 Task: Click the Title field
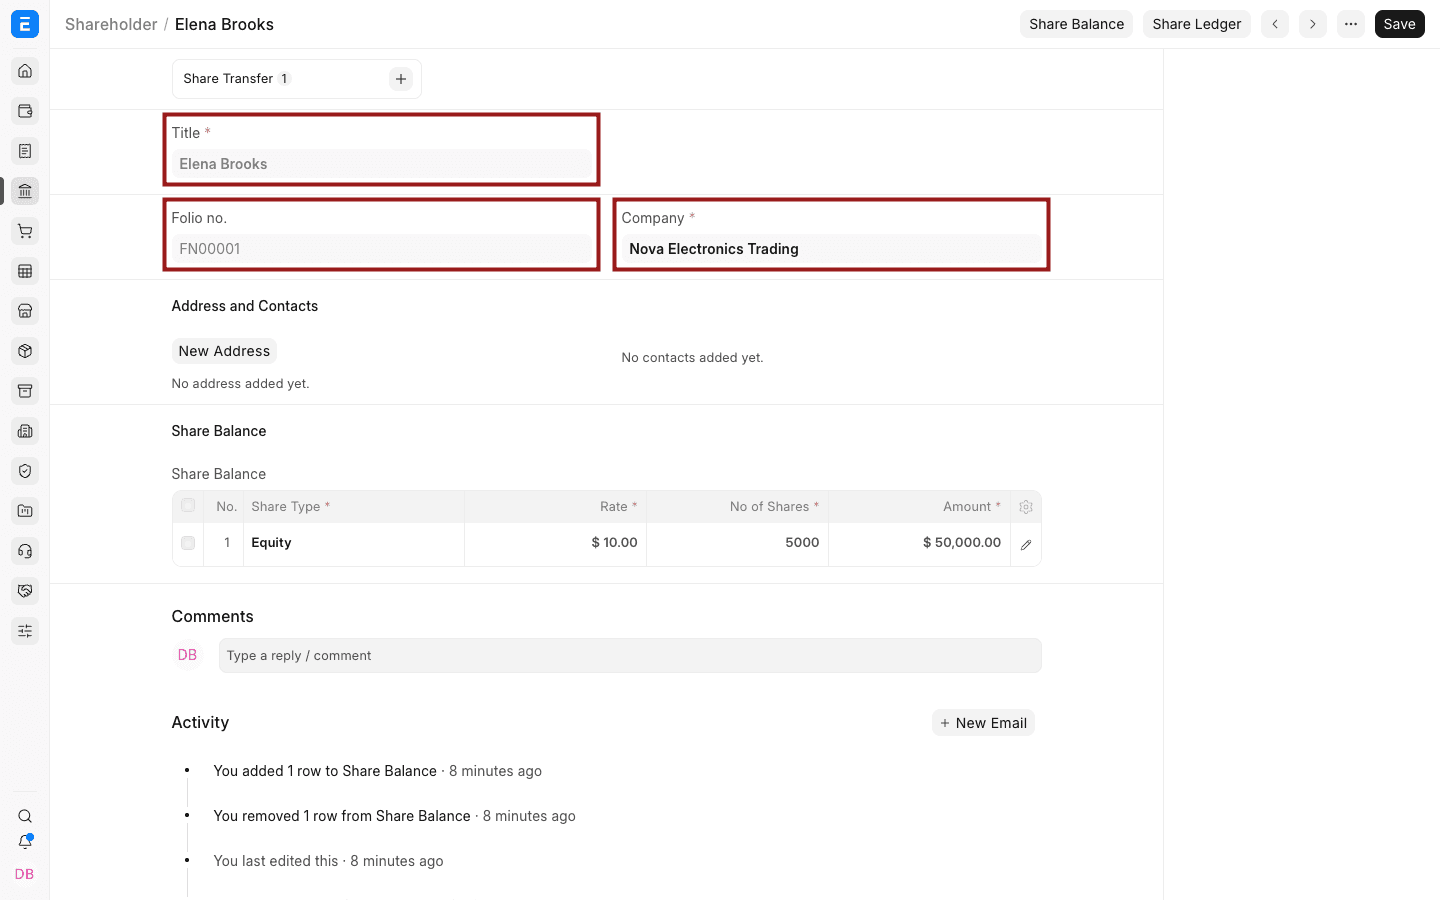pos(381,164)
